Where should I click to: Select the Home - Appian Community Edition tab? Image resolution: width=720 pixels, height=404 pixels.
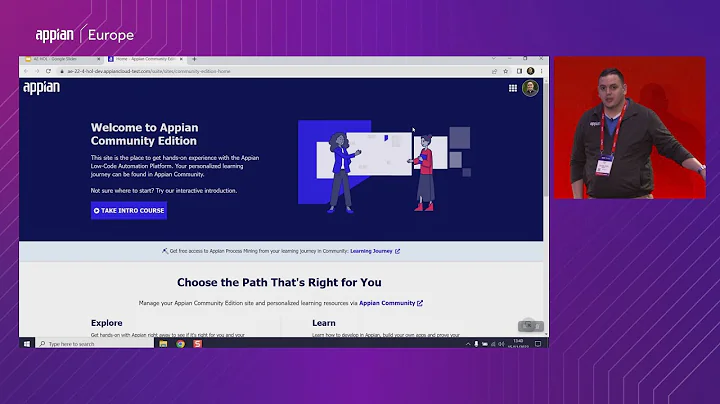[x=145, y=59]
